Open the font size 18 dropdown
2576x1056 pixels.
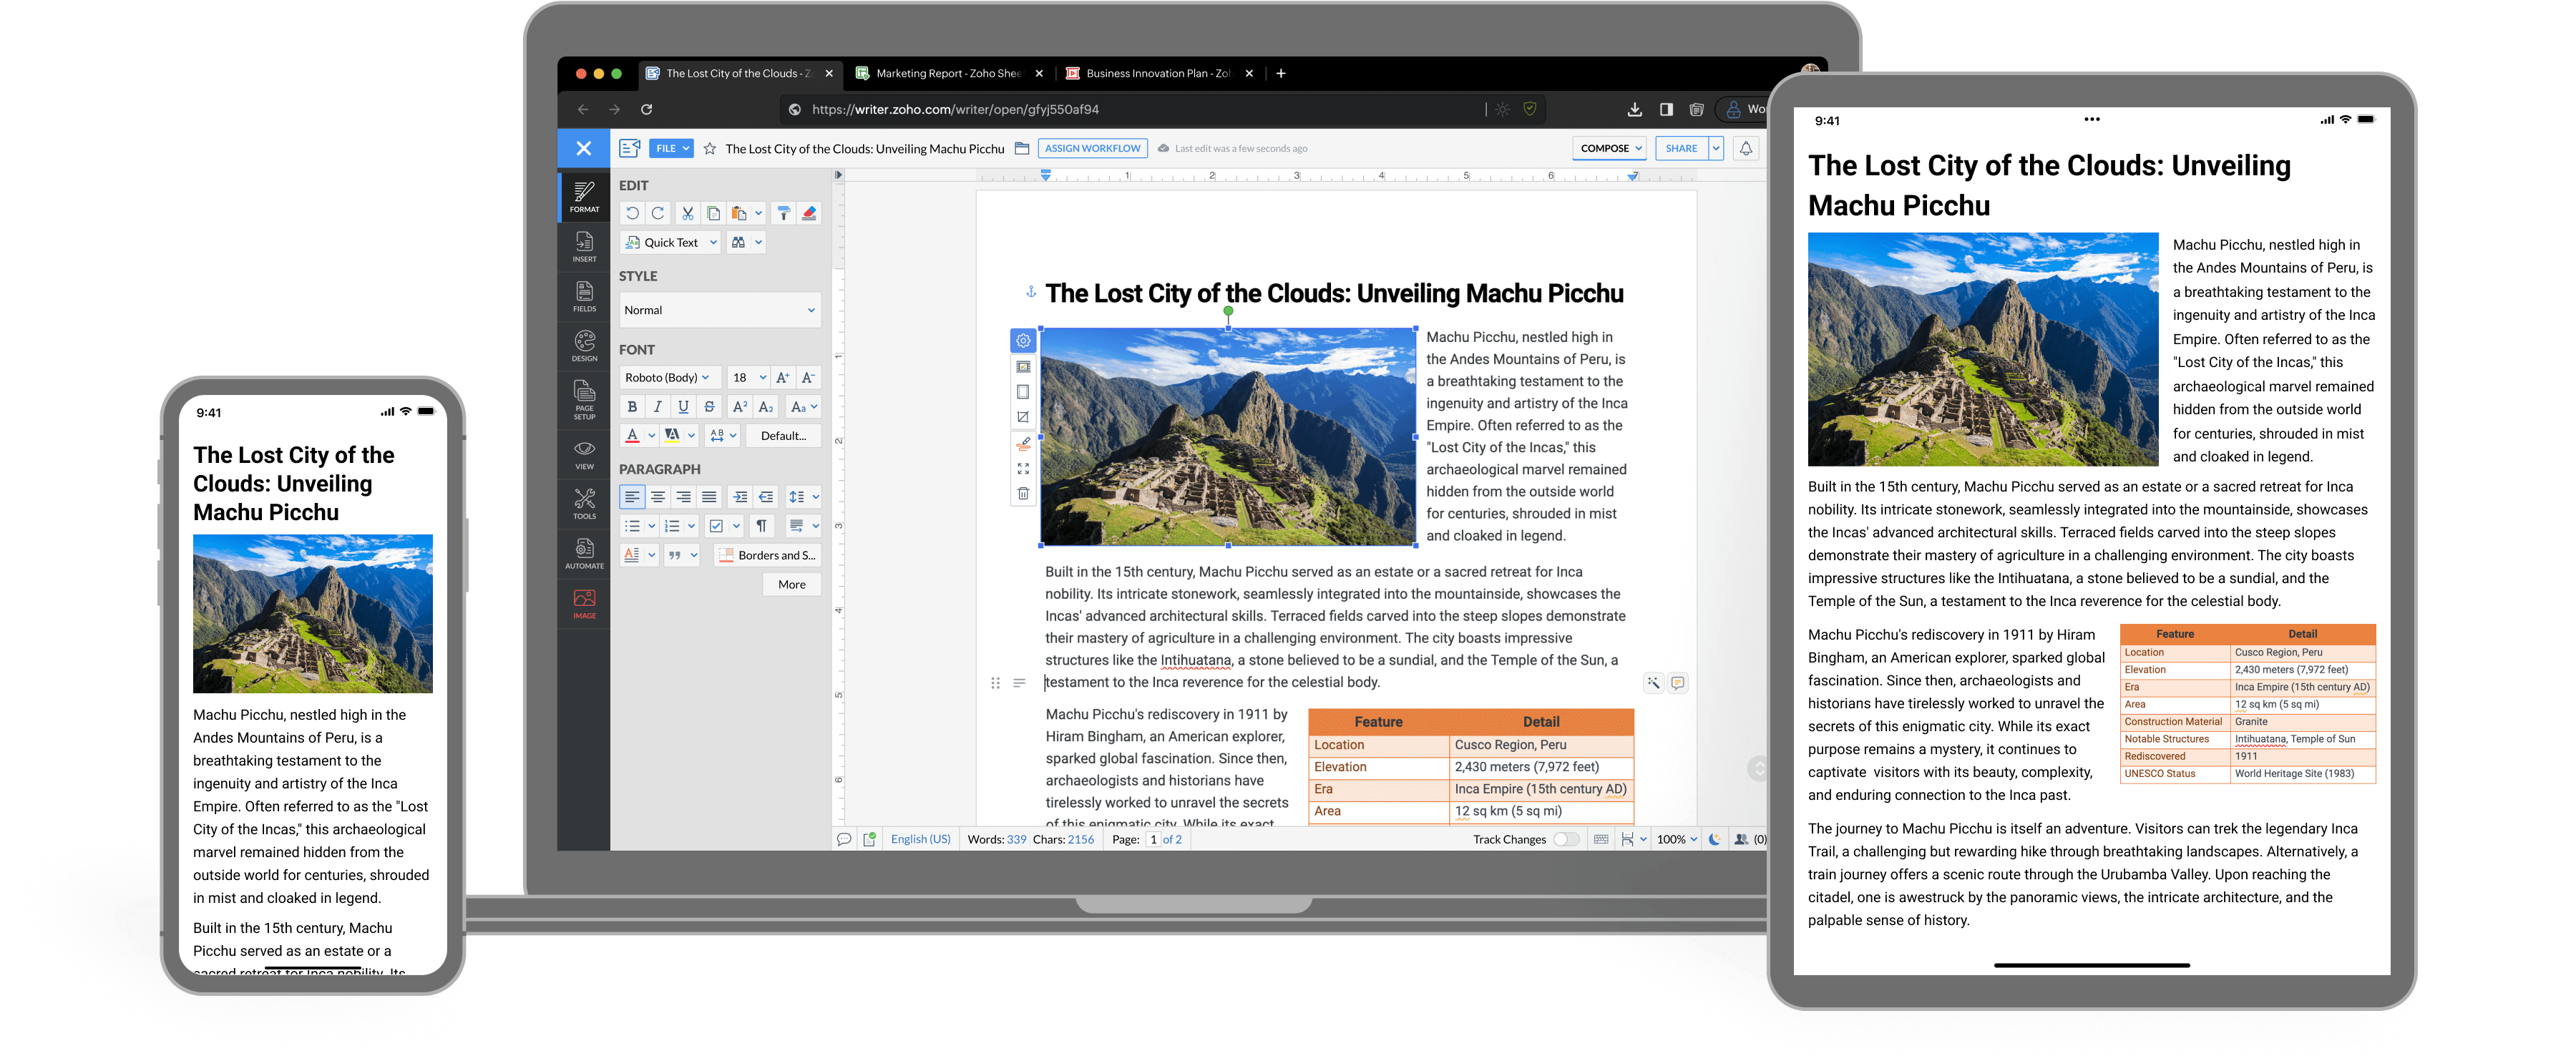pyautogui.click(x=748, y=377)
